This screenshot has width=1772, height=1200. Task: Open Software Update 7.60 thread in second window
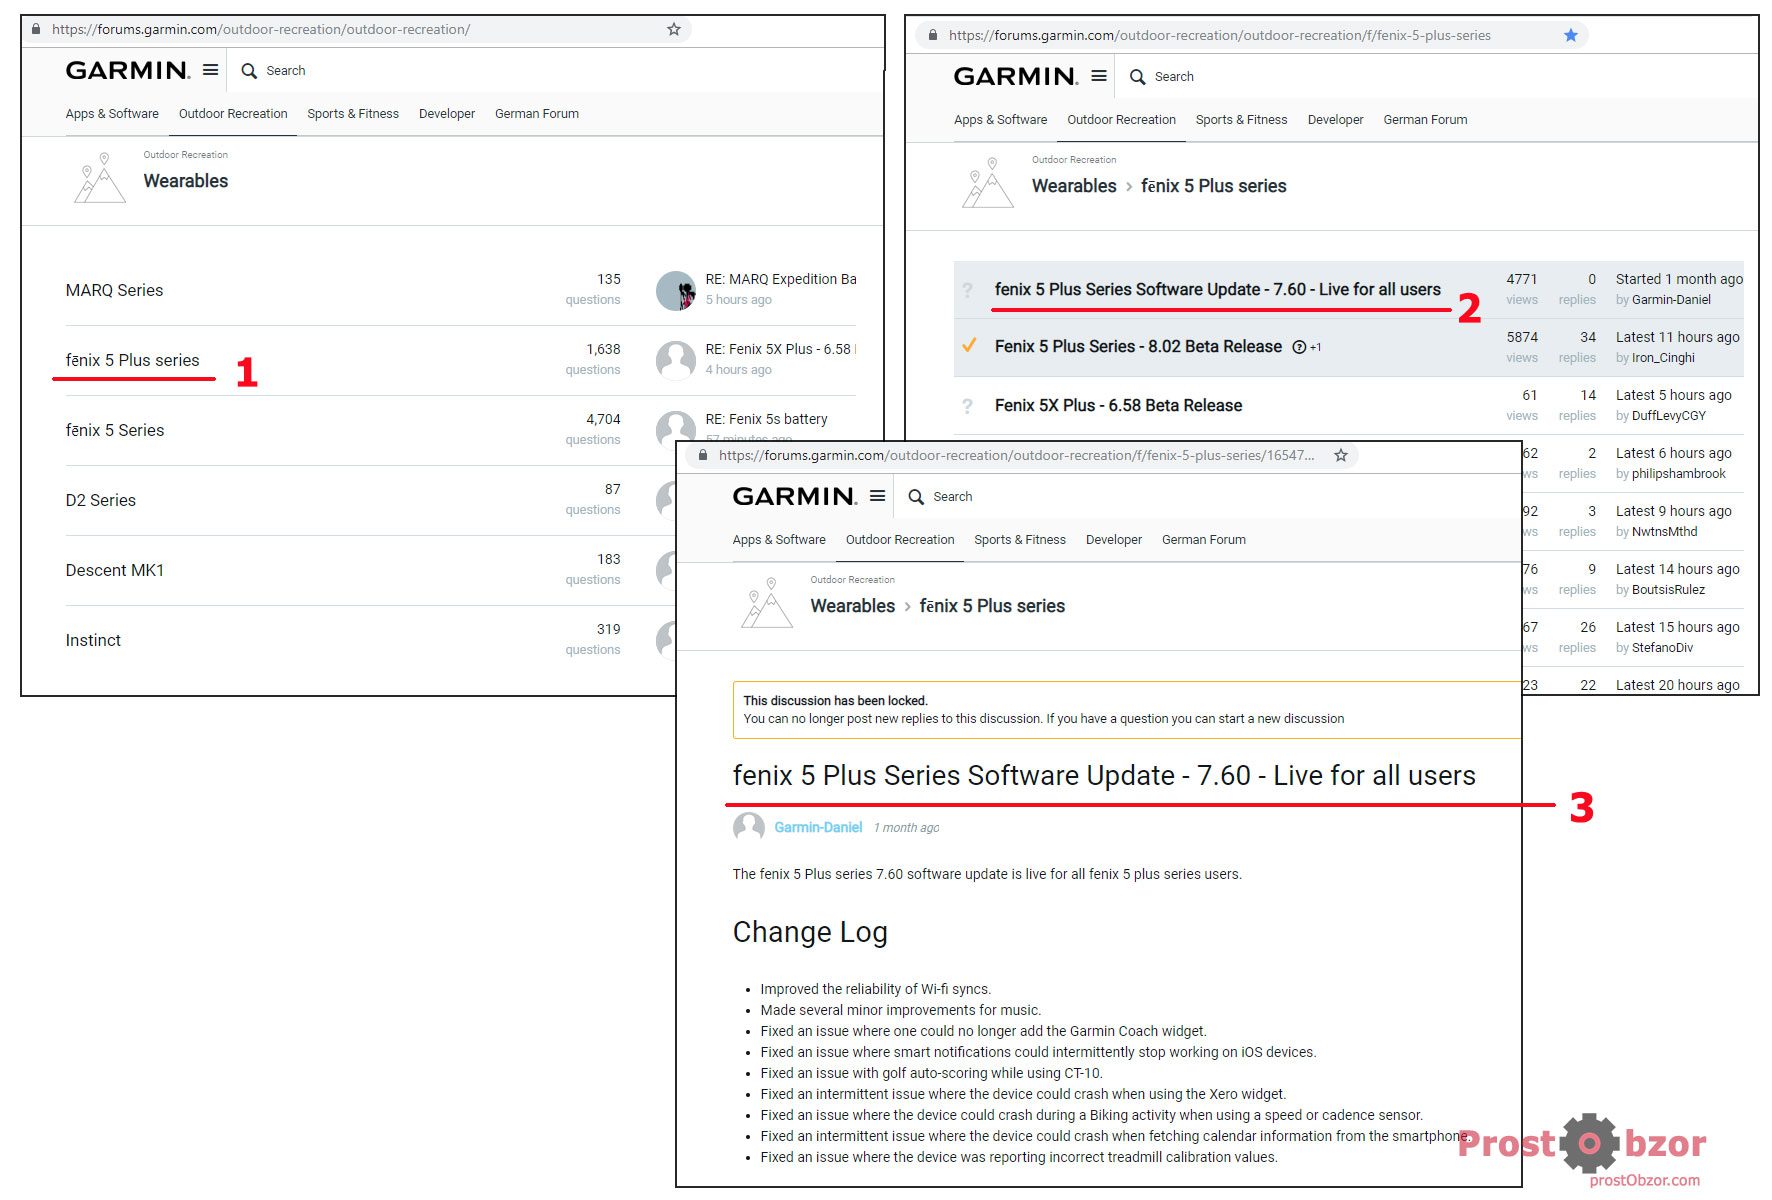(1217, 289)
